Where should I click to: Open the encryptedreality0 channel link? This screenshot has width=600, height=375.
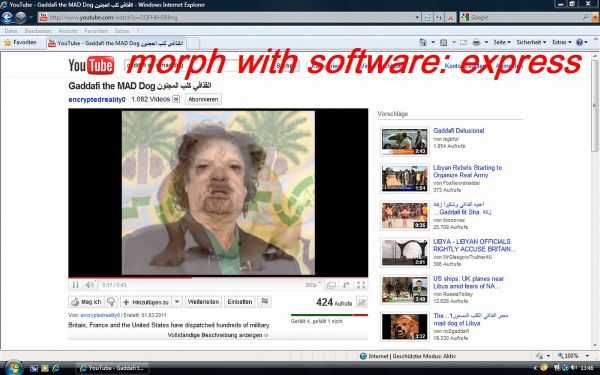click(x=97, y=99)
